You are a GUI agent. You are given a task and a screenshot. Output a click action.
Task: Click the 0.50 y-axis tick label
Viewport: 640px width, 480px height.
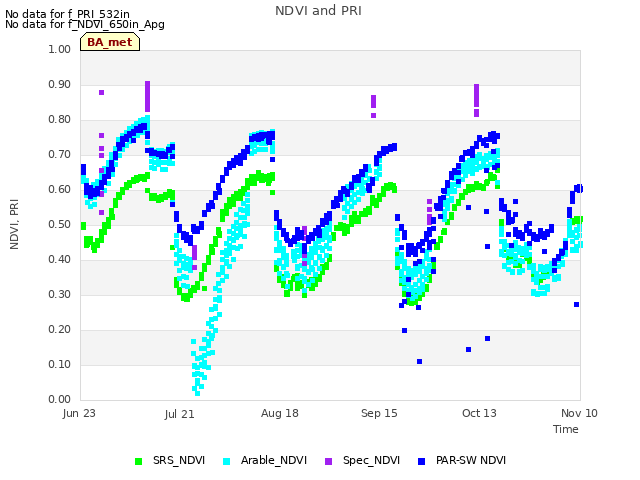coord(60,224)
